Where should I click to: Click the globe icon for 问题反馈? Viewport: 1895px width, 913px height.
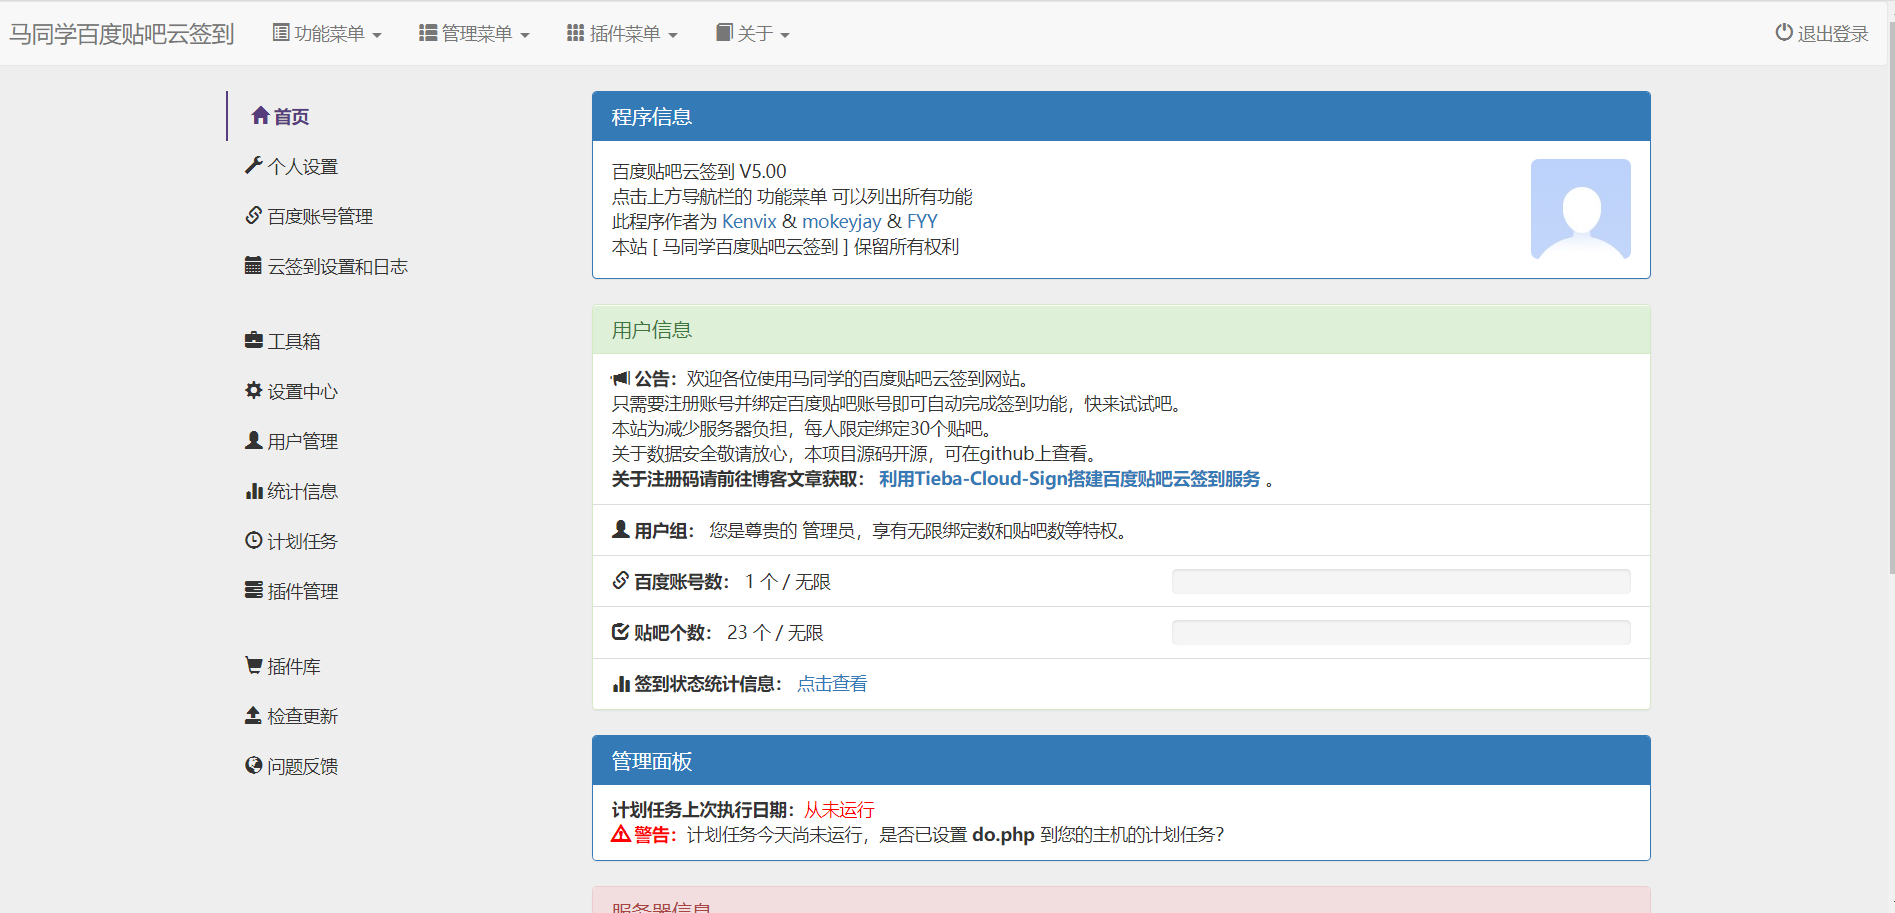click(x=254, y=766)
